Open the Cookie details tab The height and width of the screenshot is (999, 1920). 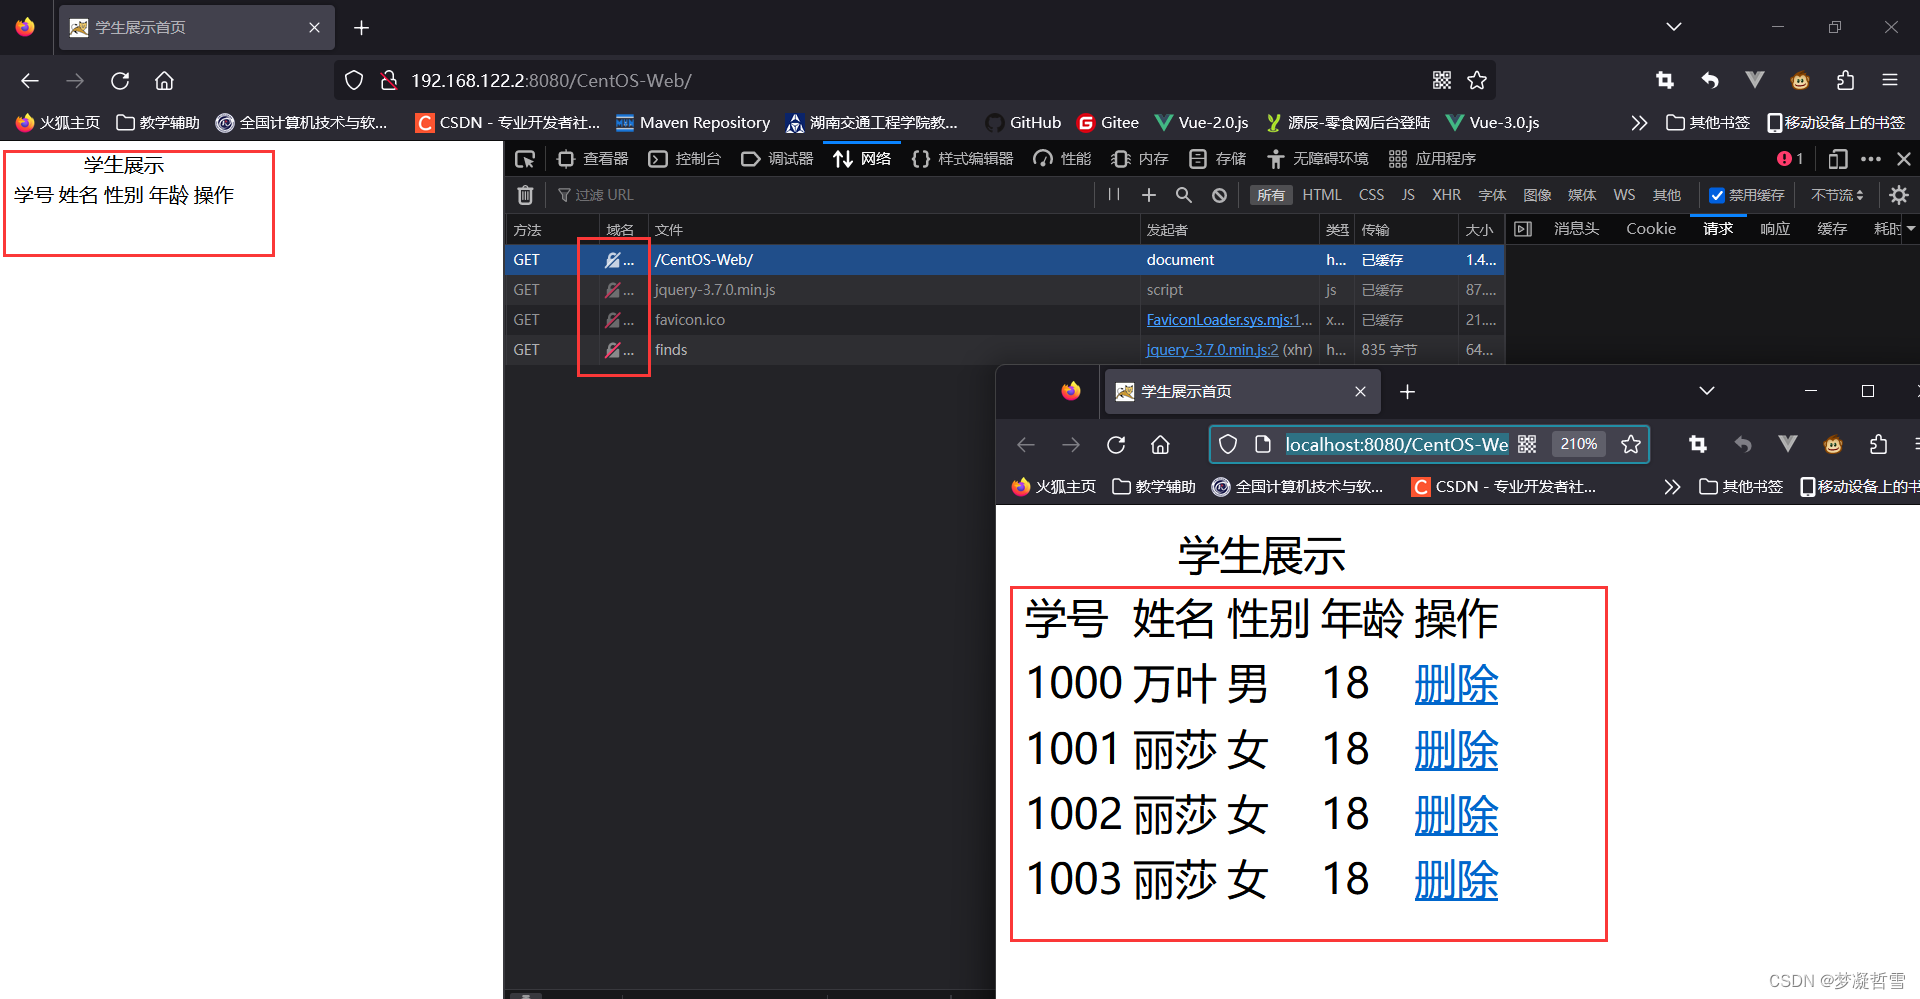[x=1651, y=229]
